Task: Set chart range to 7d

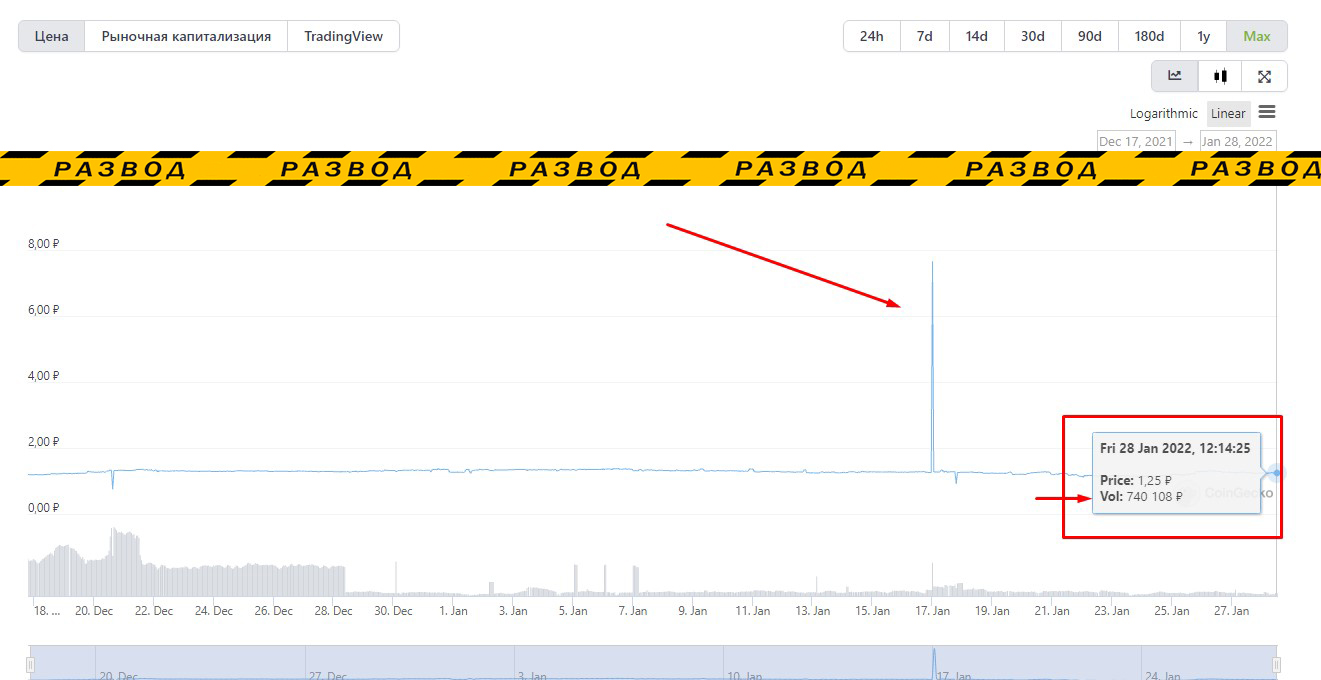Action: 924,36
